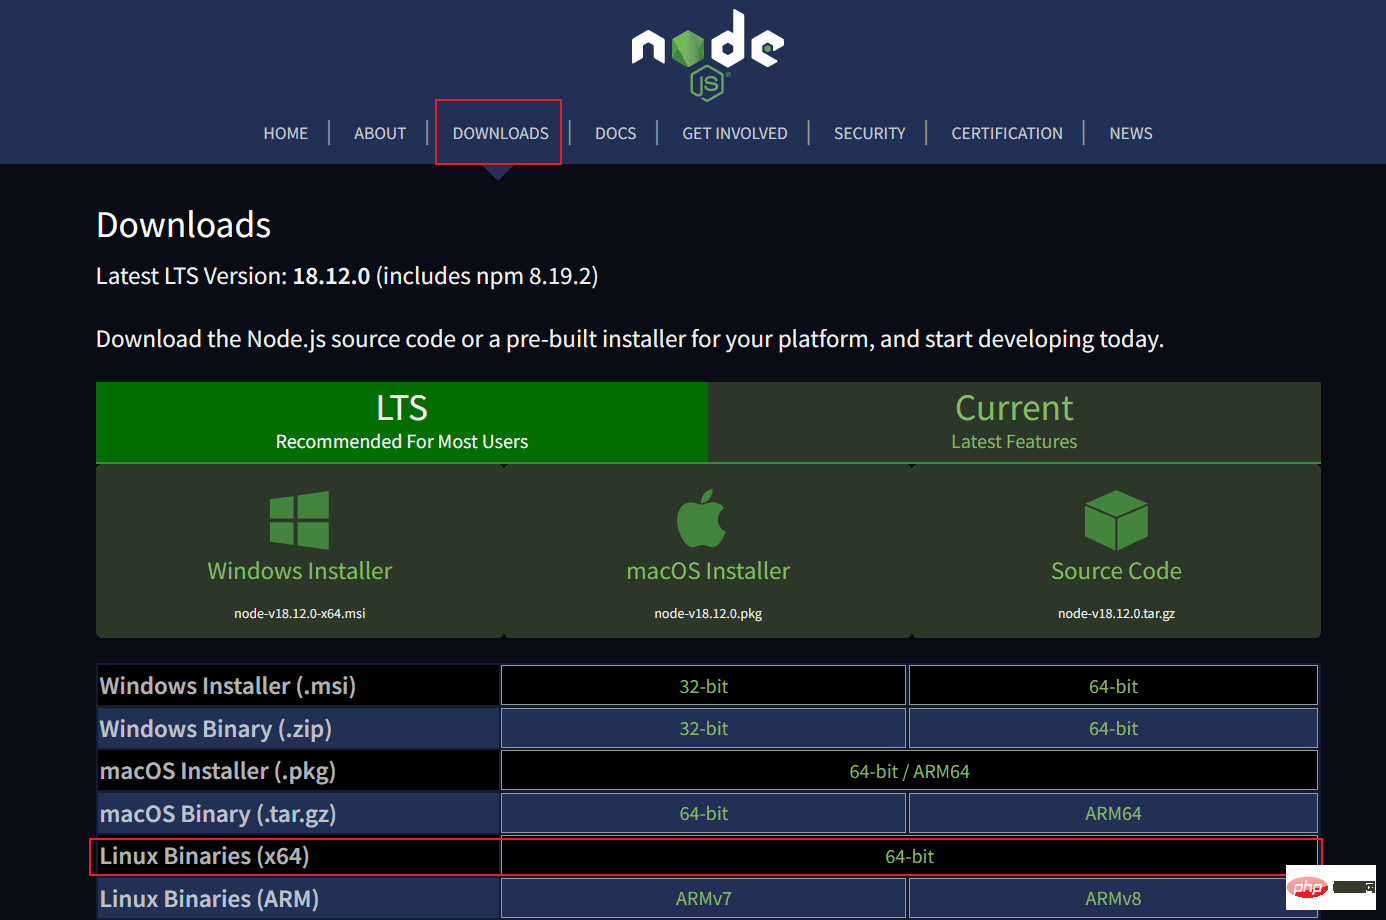Viewport: 1386px width, 920px height.
Task: Switch to the Current Latest Features tab
Action: pyautogui.click(x=1014, y=422)
